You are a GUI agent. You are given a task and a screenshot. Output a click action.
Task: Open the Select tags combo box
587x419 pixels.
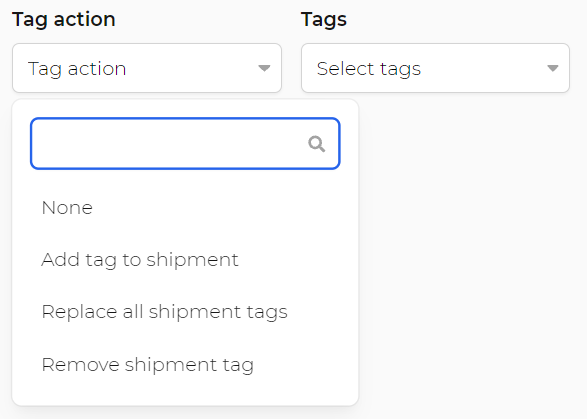435,68
